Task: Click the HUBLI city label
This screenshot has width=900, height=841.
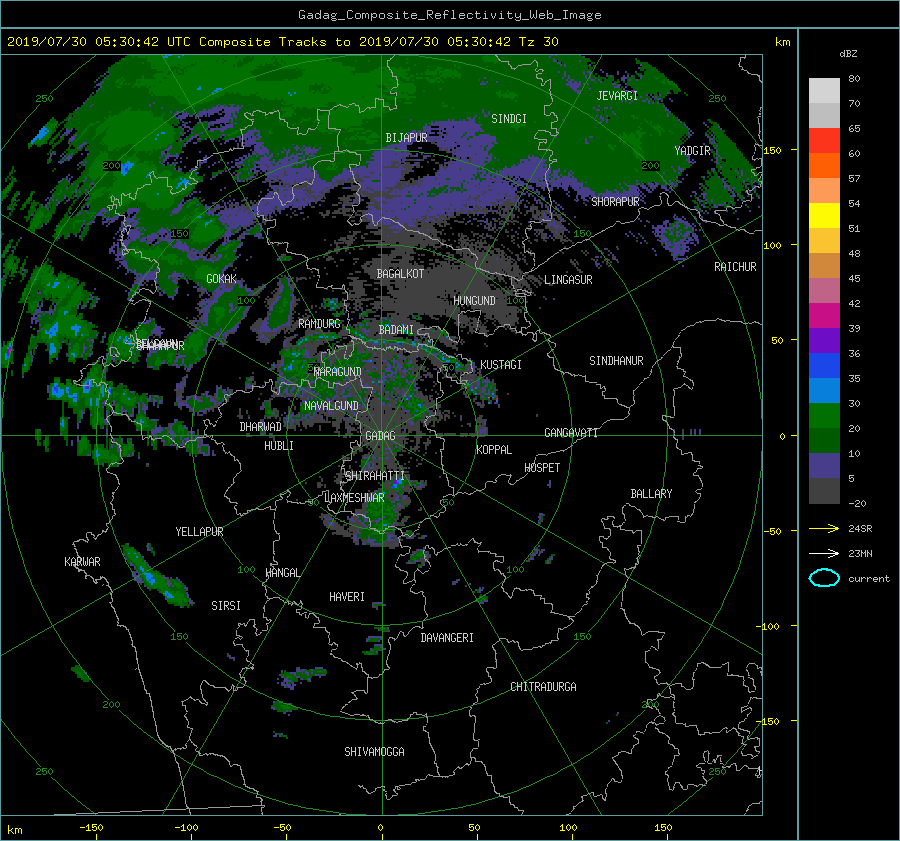Action: [279, 445]
